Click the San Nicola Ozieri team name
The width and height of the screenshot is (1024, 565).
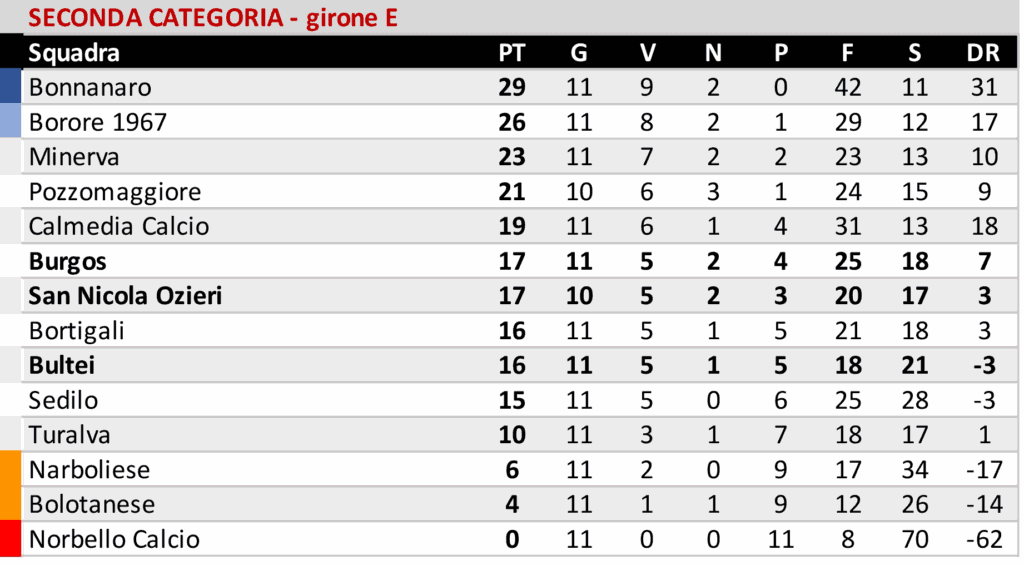click(x=125, y=296)
